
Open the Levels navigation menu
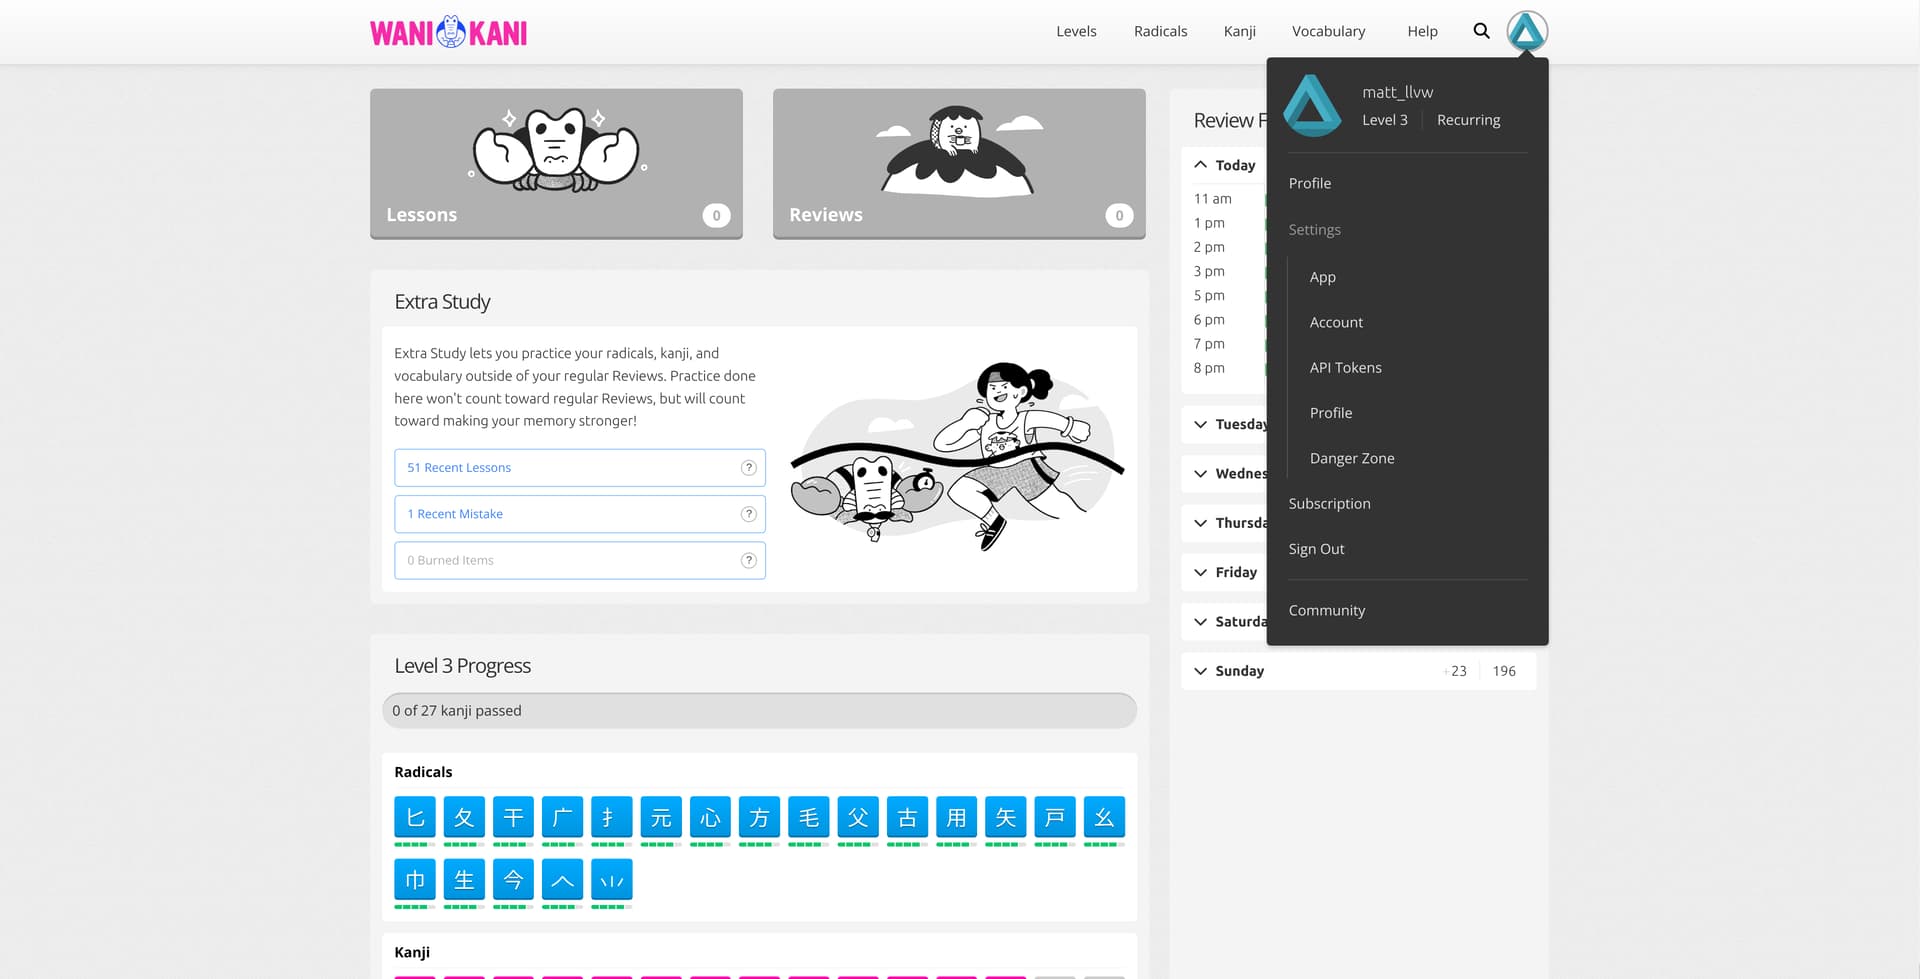click(1076, 31)
